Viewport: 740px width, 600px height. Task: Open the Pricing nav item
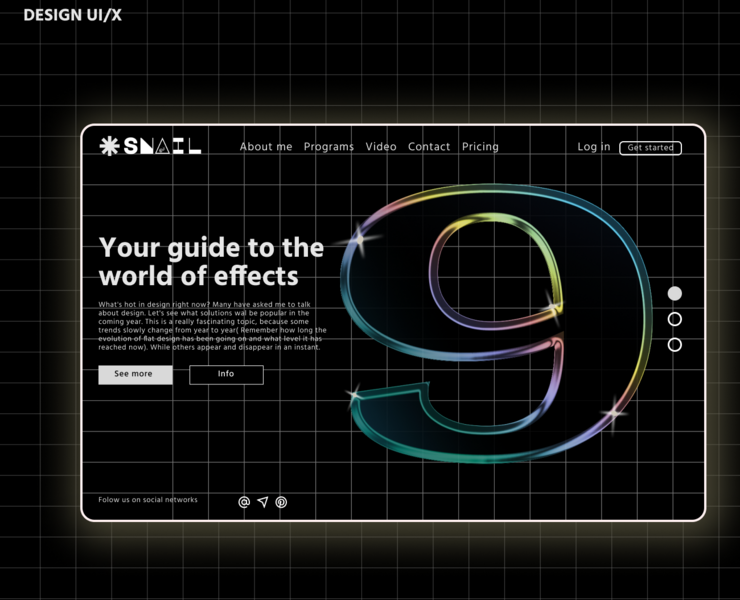click(480, 147)
